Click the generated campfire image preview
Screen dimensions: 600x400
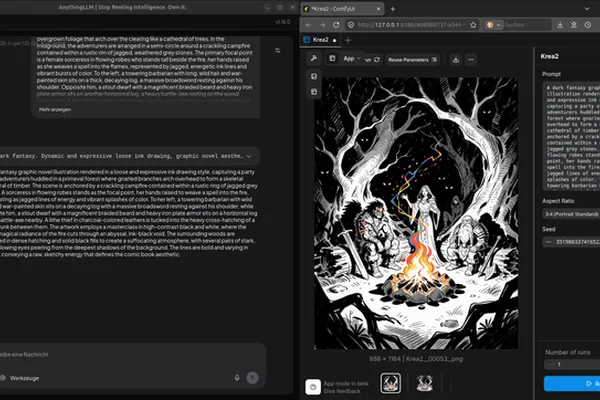click(416, 213)
